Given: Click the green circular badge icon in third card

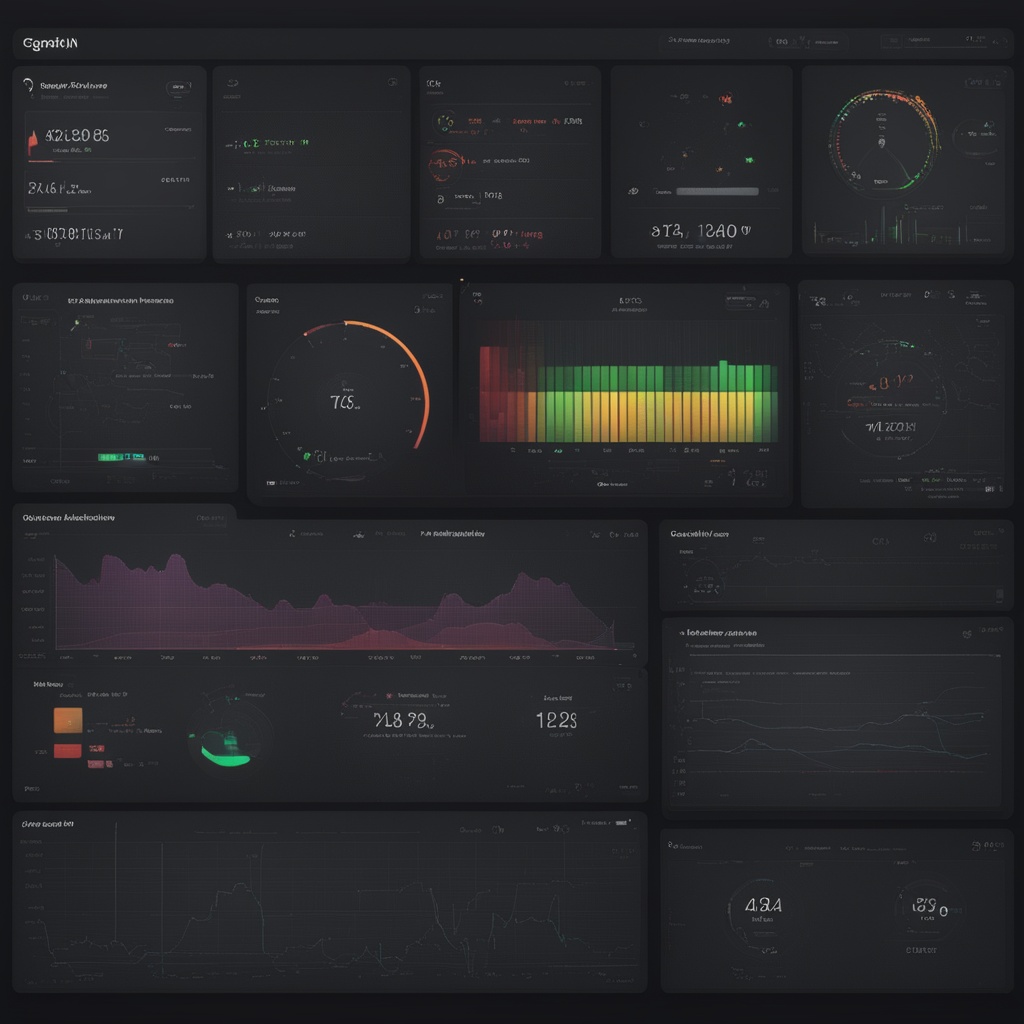Looking at the screenshot, I should pos(445,122).
